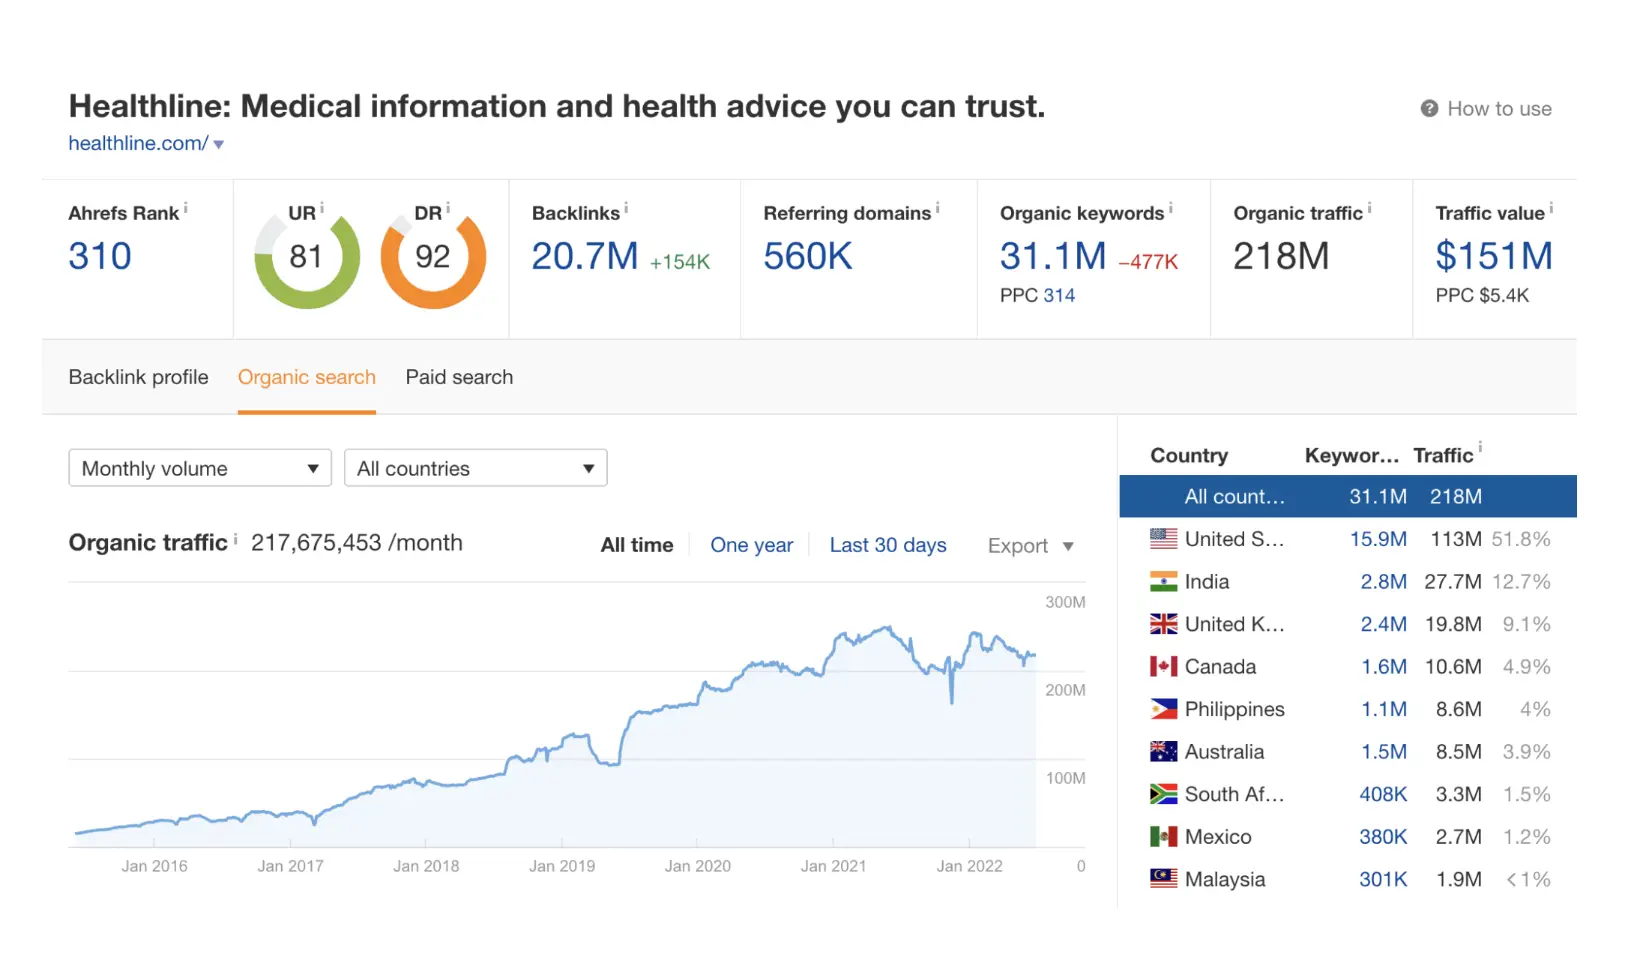Screen dimensions: 1638x966
Task: Click the Mexico flag icon
Action: pyautogui.click(x=1164, y=837)
